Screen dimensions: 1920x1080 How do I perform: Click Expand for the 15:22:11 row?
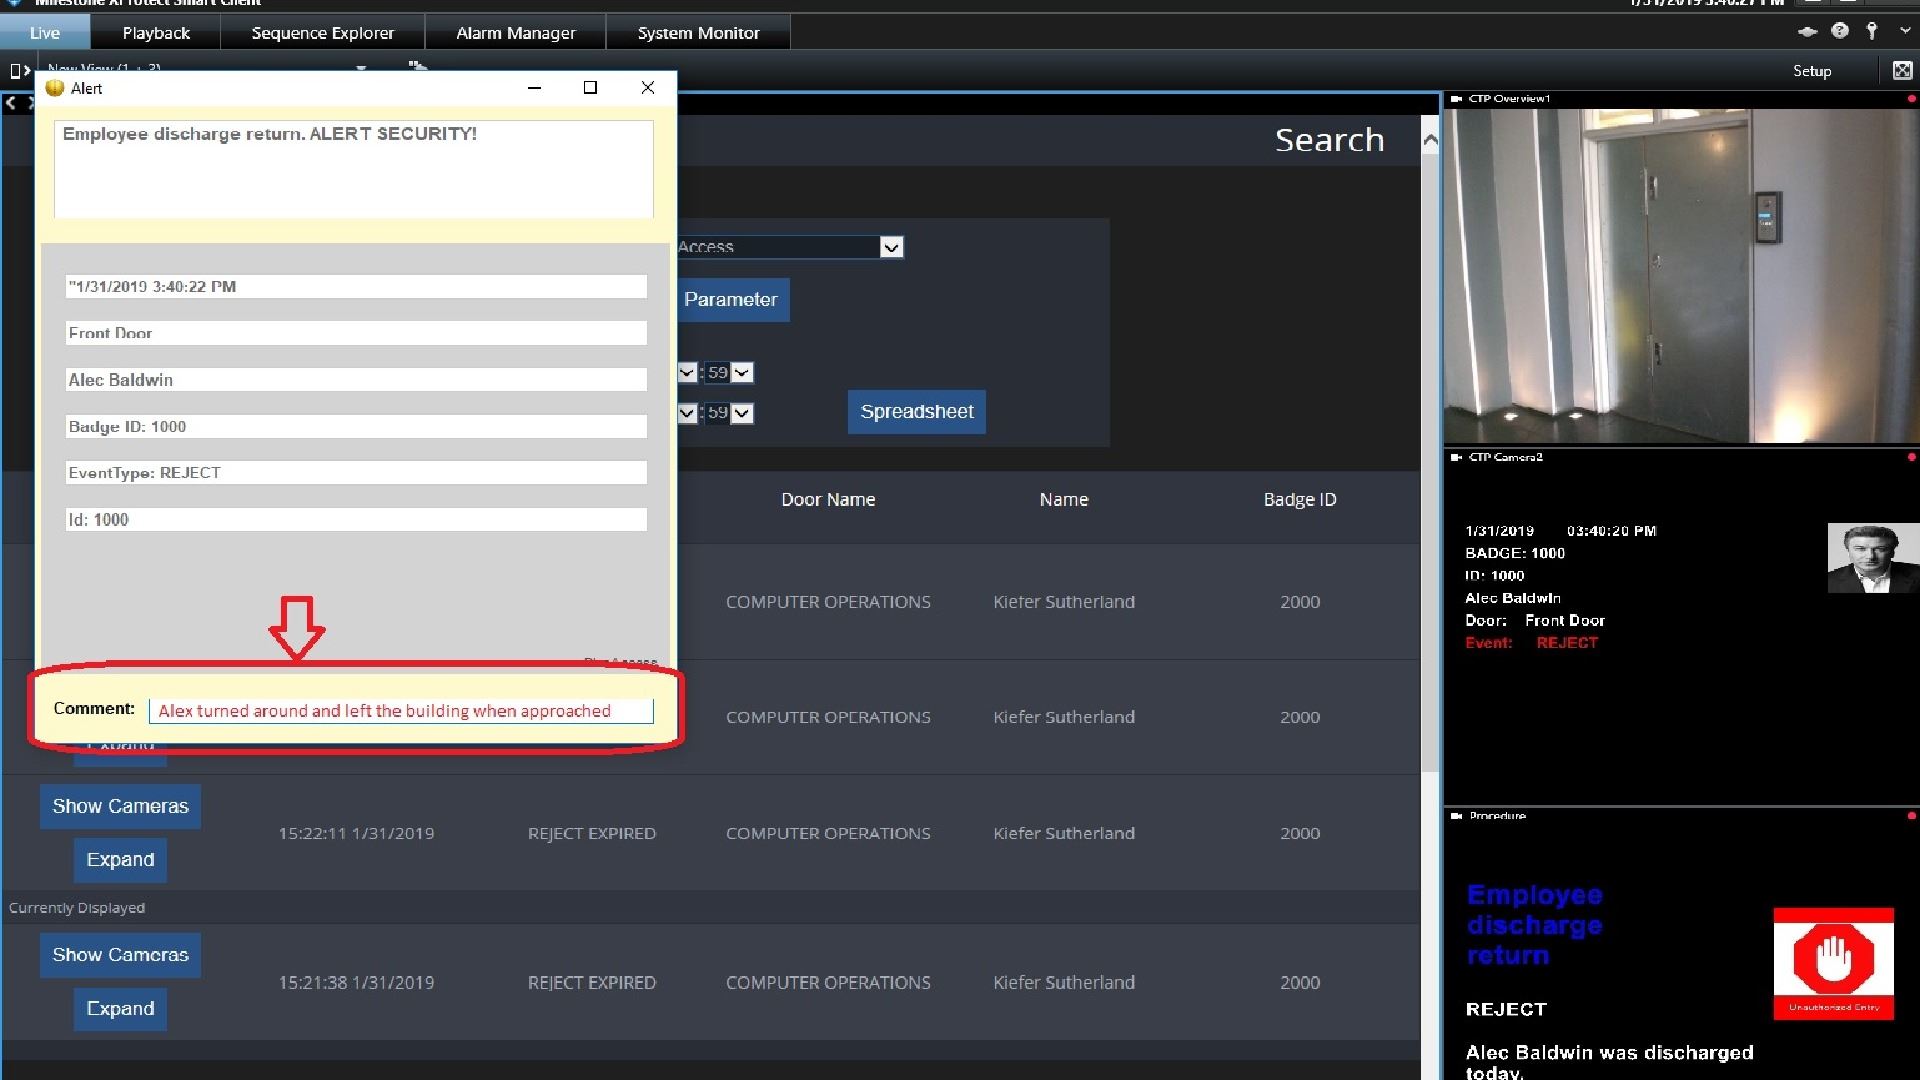point(120,860)
